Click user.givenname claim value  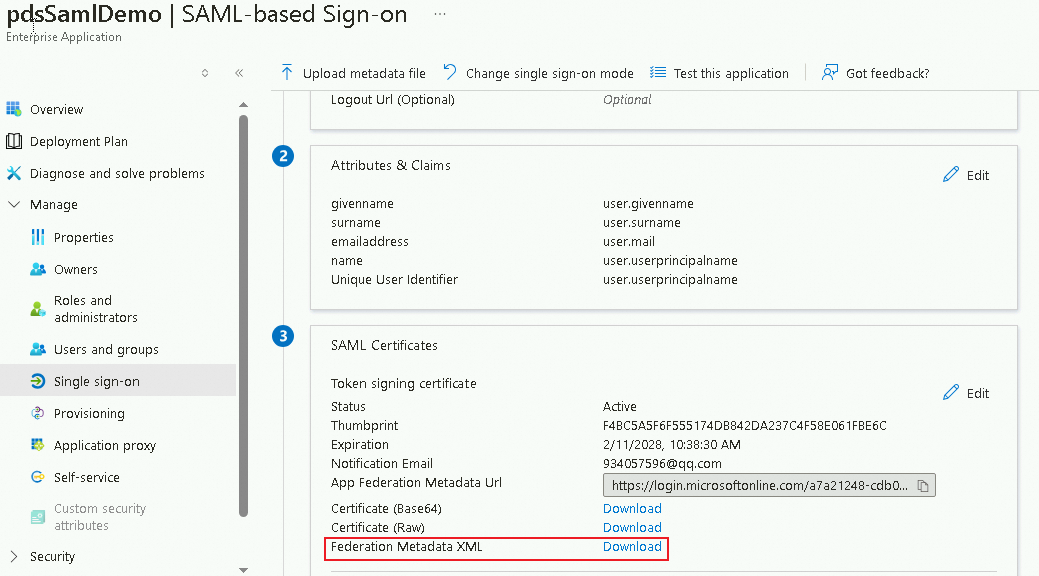click(648, 204)
